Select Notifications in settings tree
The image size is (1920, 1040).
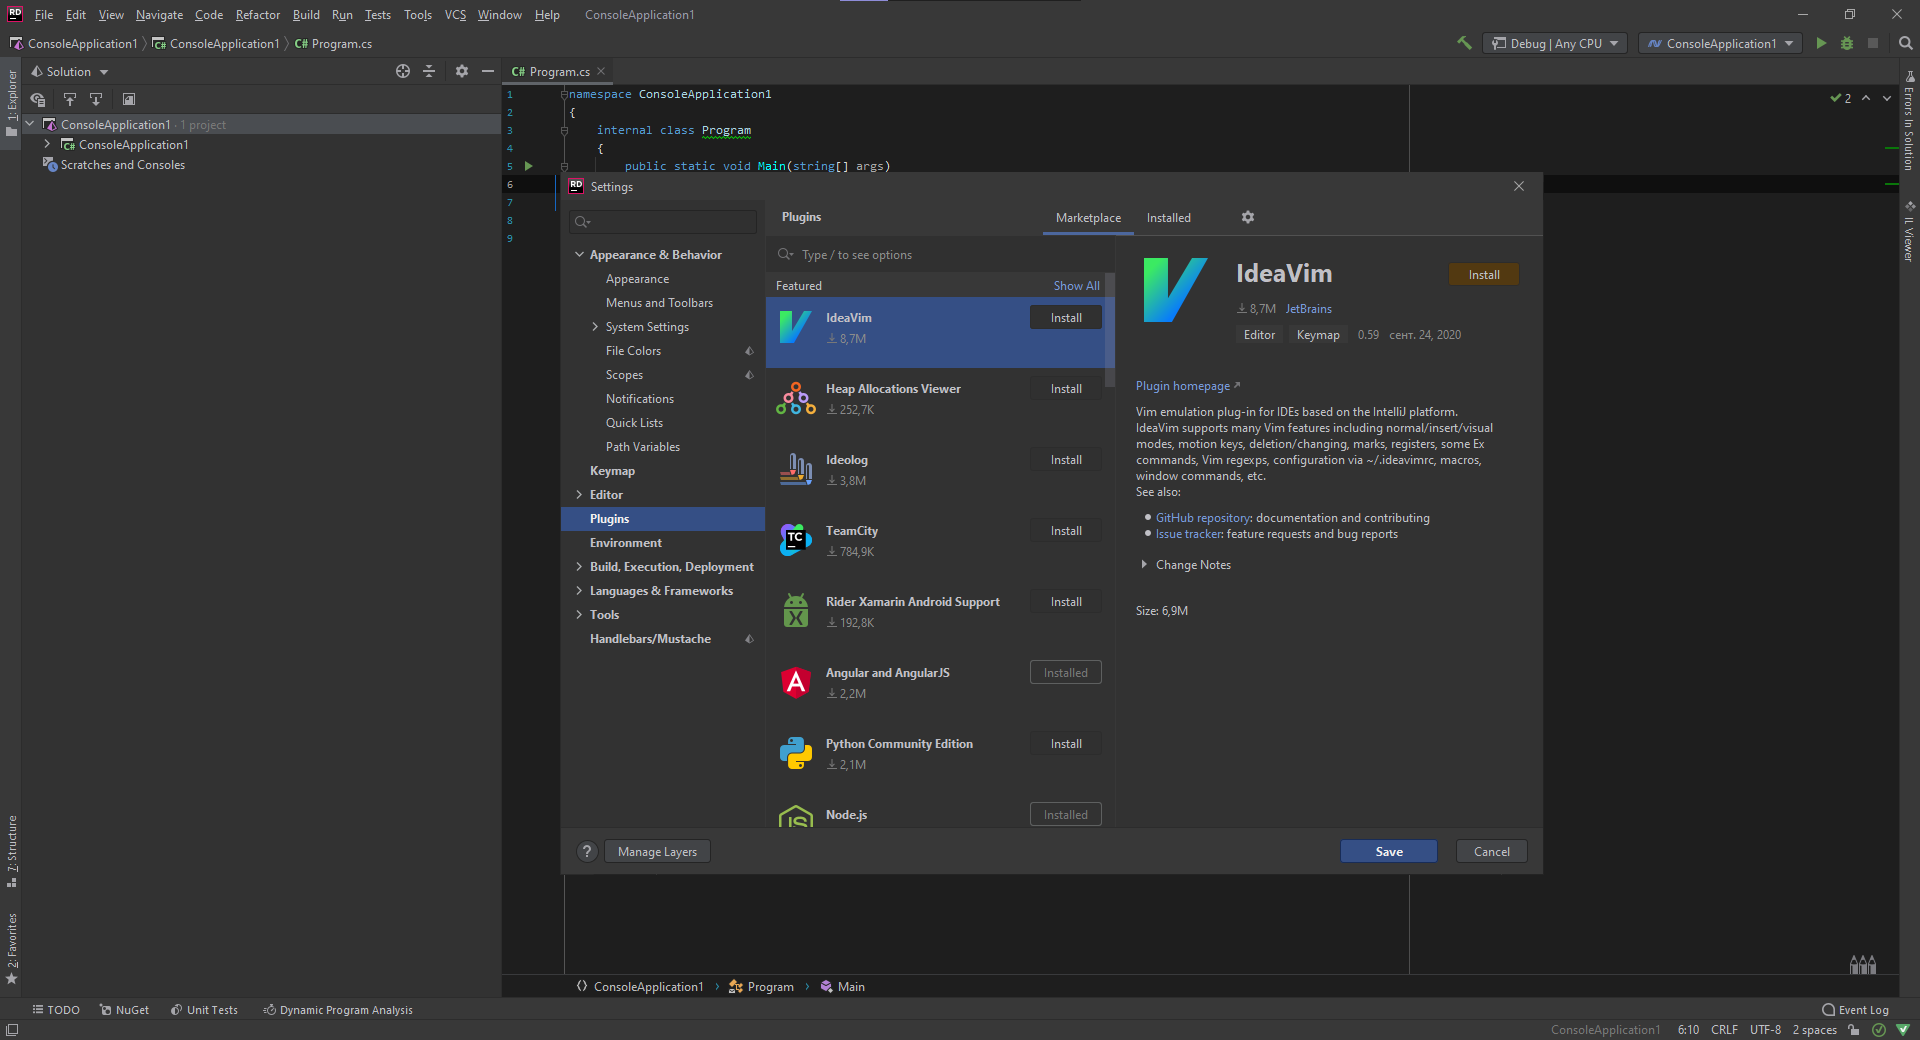pos(640,399)
